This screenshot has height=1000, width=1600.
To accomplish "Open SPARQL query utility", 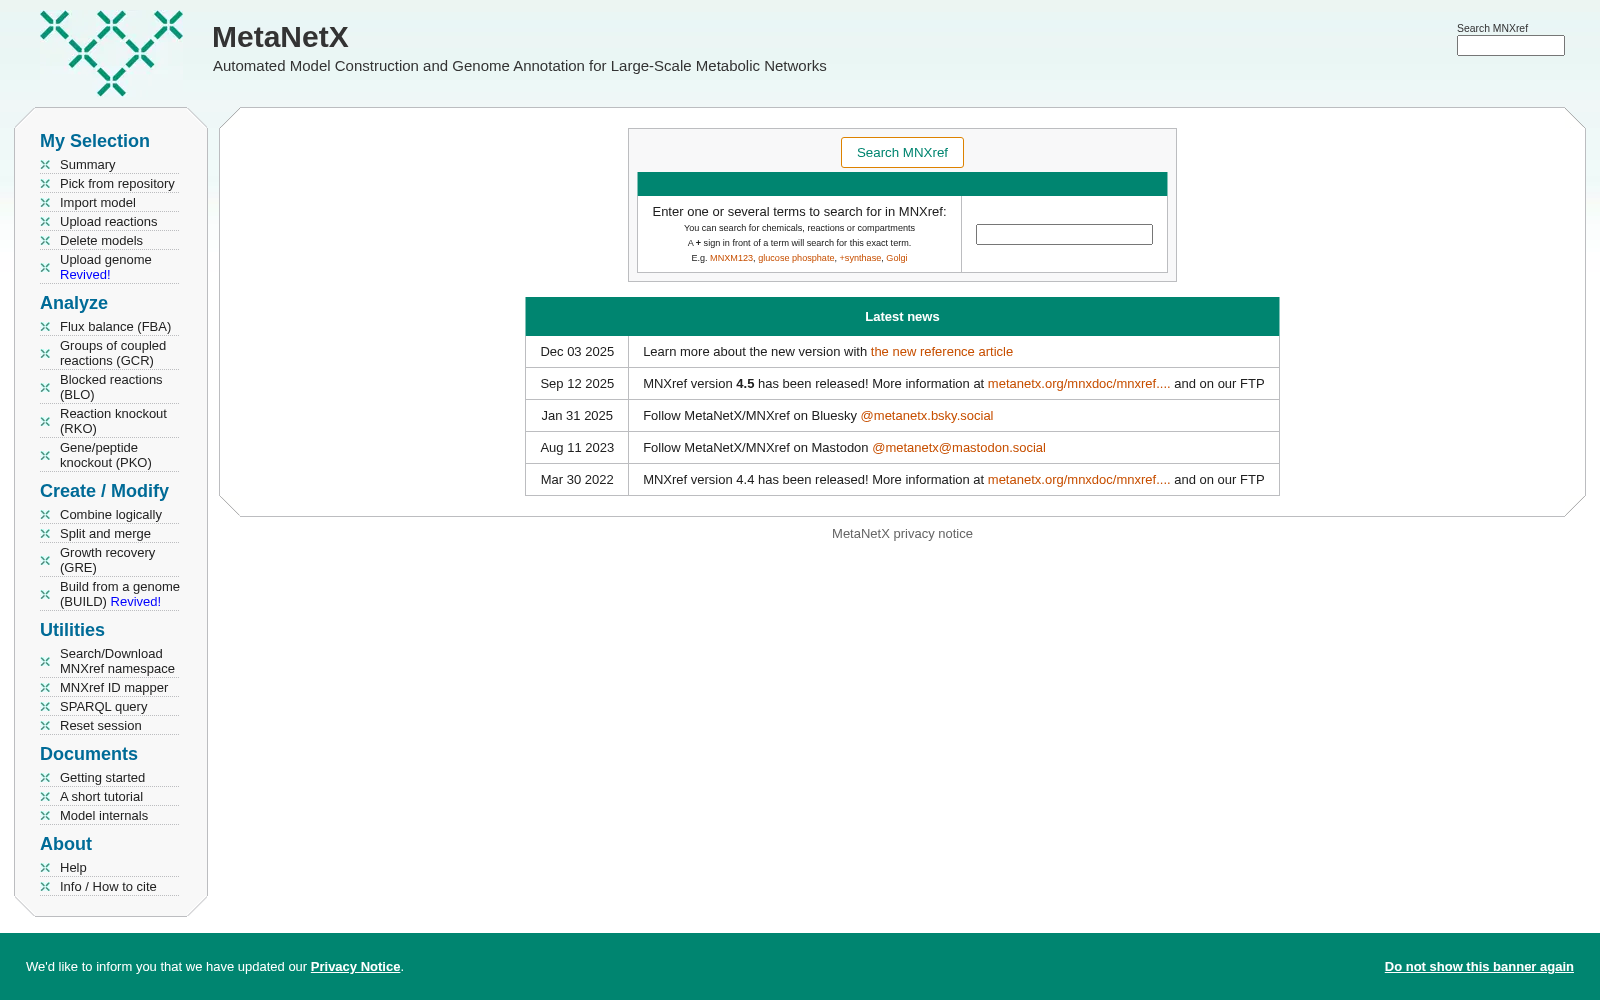I will click(x=103, y=707).
